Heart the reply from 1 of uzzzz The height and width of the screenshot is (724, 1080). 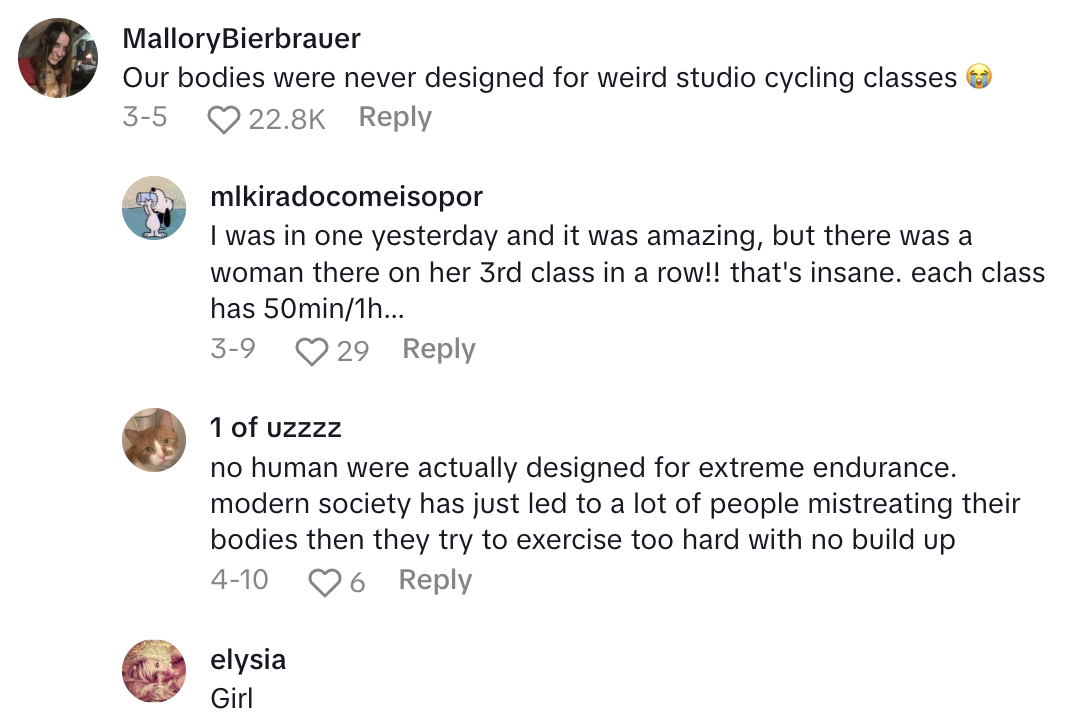click(x=324, y=582)
